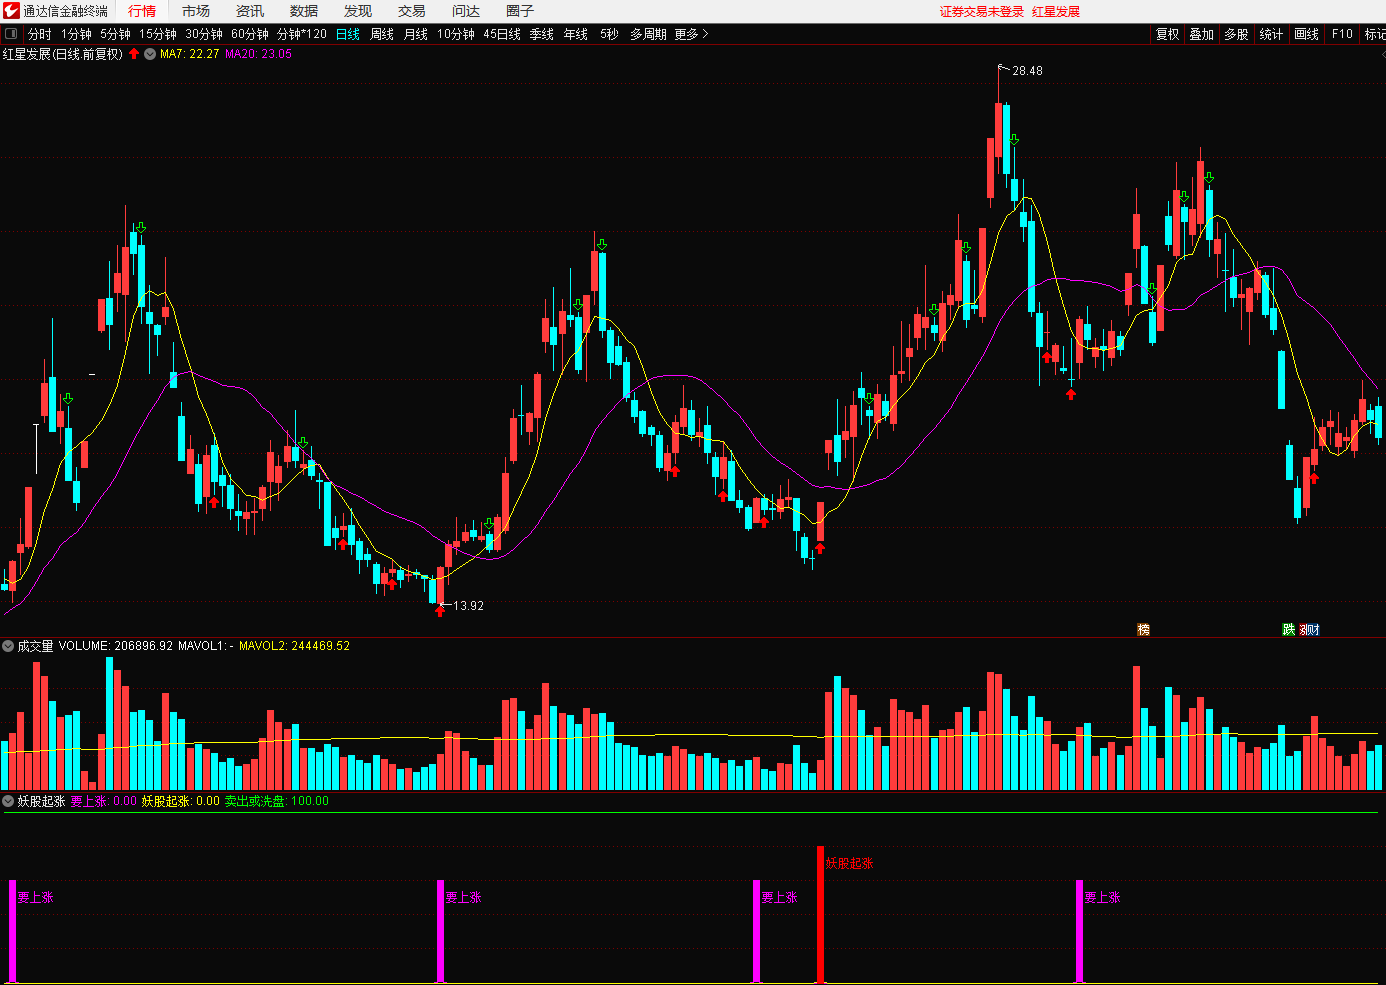Open the 市场 tab
This screenshot has height=985, width=1386.
196,11
